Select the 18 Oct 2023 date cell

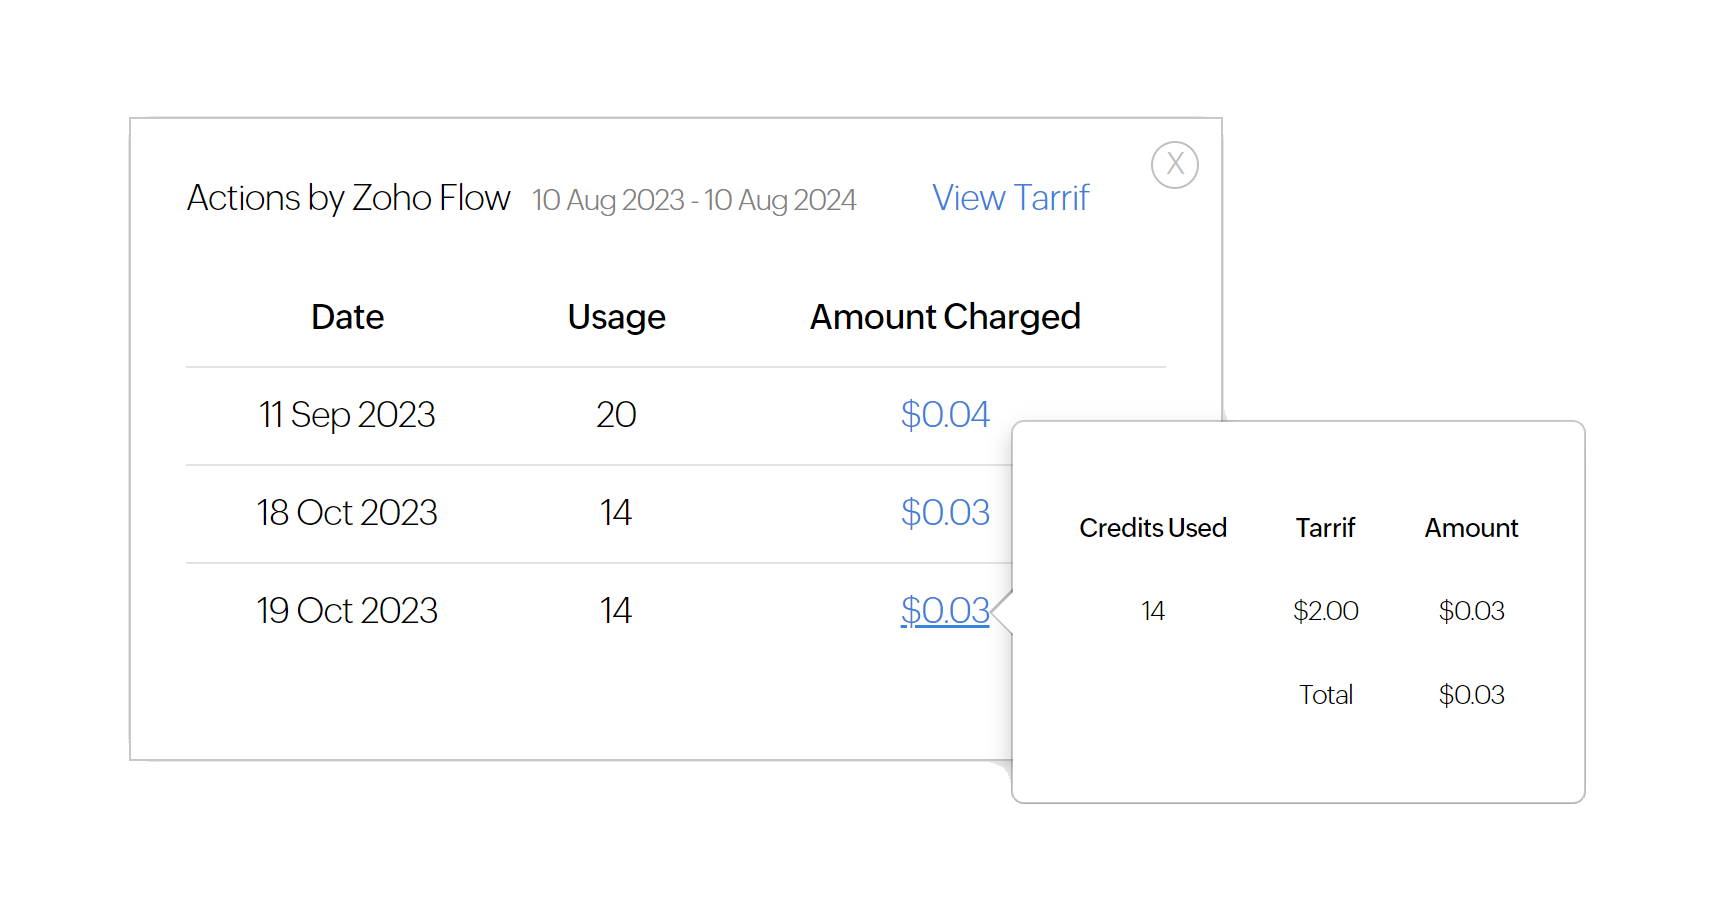pos(347,513)
